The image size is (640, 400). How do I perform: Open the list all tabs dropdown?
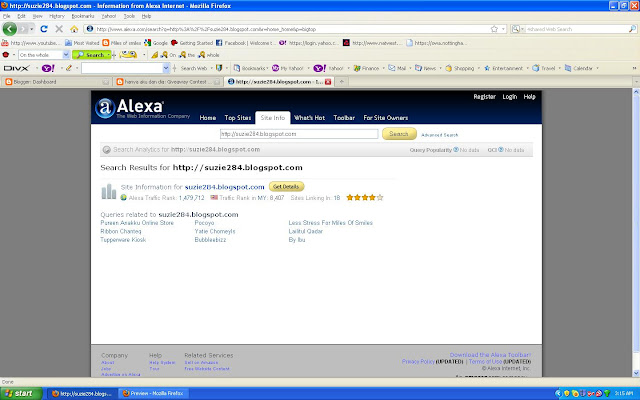click(636, 82)
